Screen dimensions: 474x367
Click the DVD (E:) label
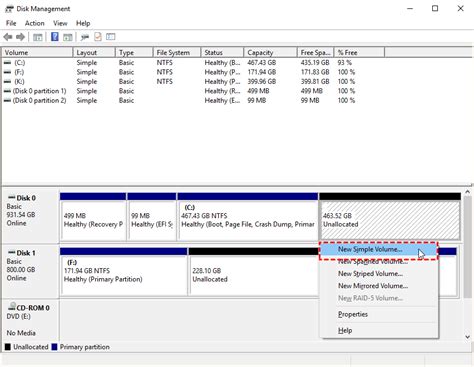18,317
